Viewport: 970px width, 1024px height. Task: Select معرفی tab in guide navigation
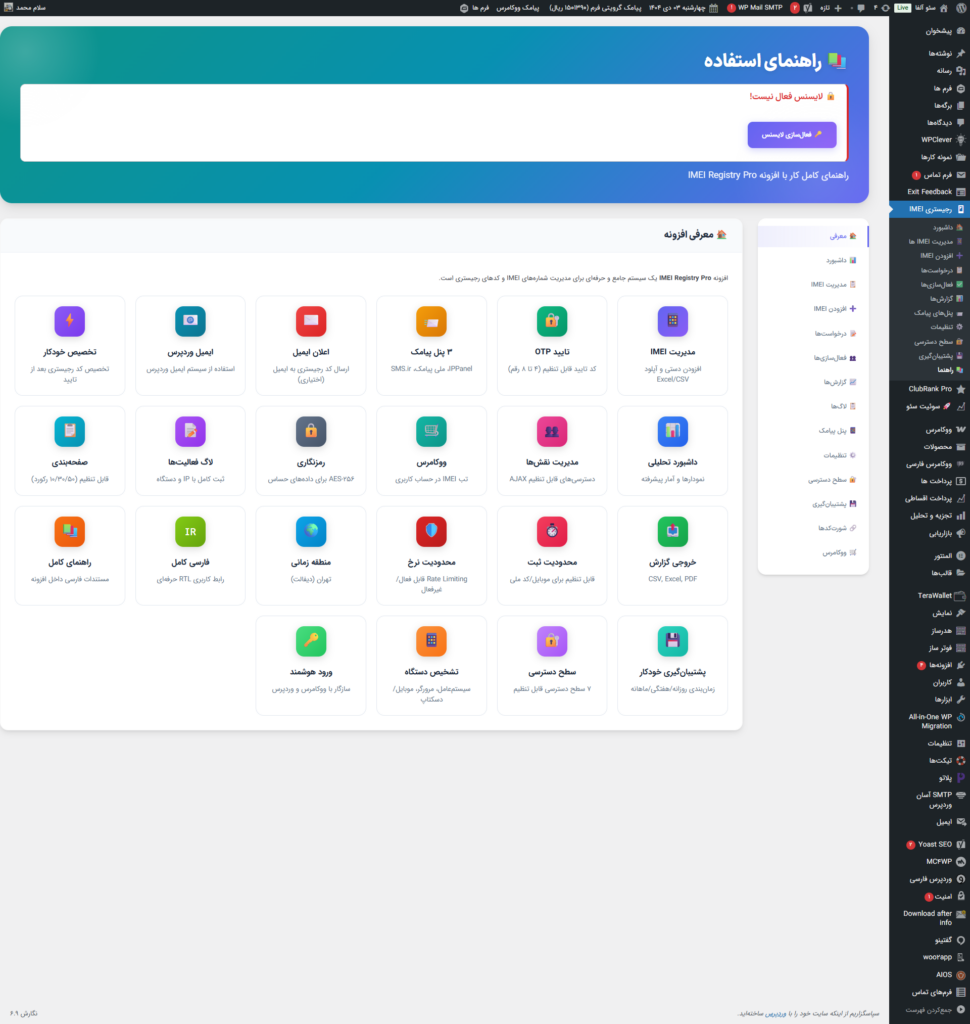point(813,236)
